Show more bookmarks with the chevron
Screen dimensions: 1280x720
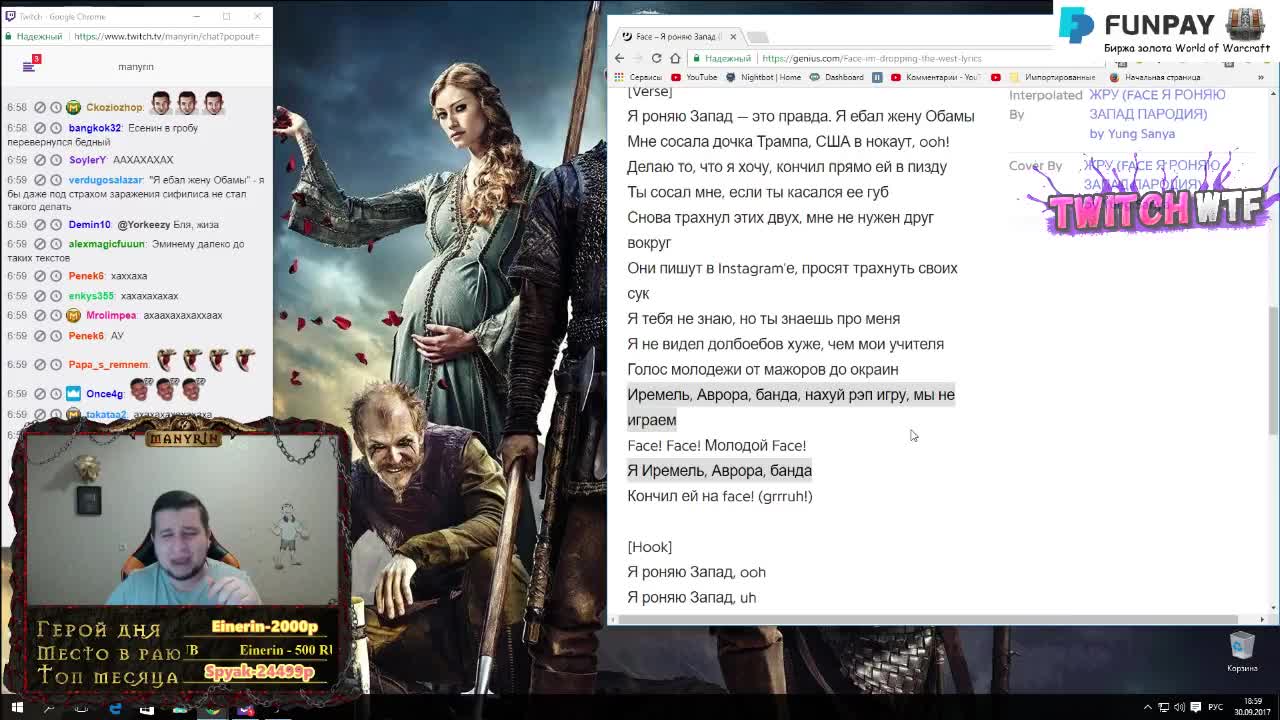point(1262,77)
